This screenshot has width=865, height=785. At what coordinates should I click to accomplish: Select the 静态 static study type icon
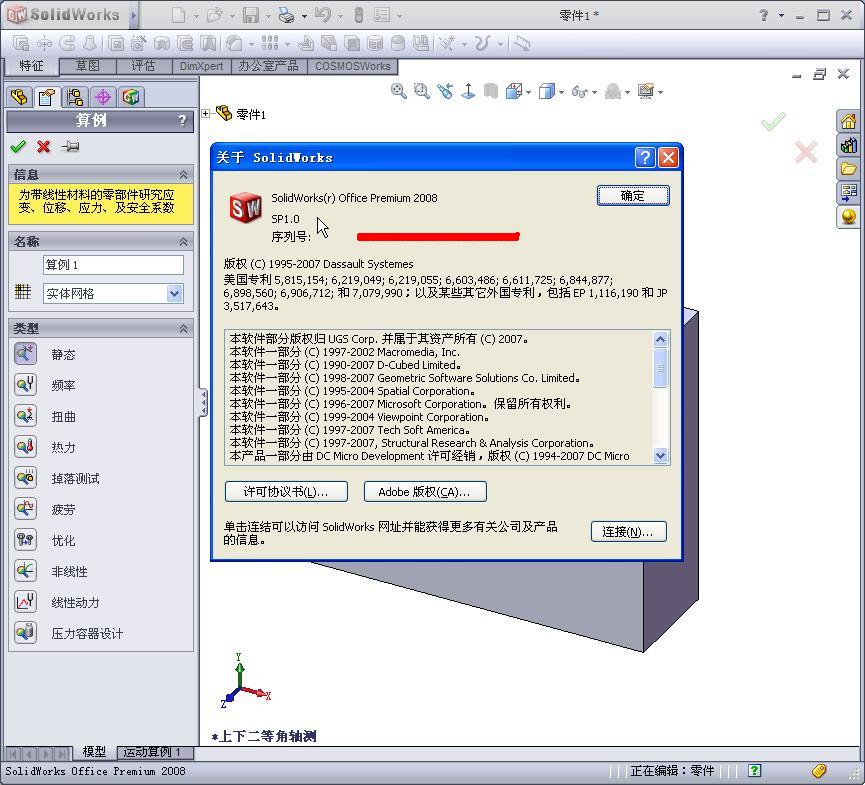coord(25,354)
